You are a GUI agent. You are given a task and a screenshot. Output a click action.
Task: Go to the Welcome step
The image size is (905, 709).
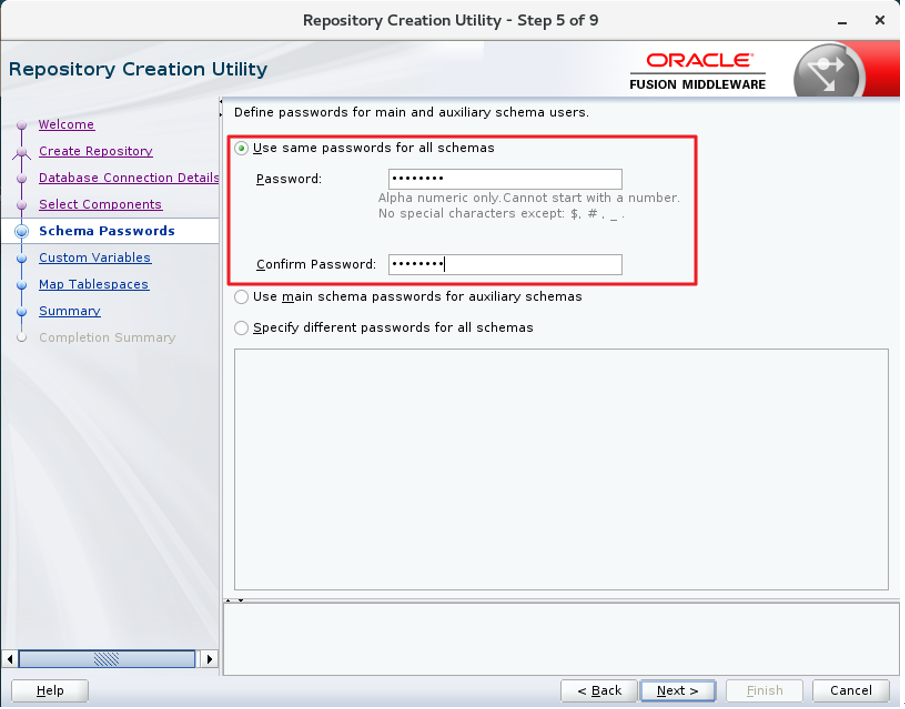pyautogui.click(x=66, y=125)
